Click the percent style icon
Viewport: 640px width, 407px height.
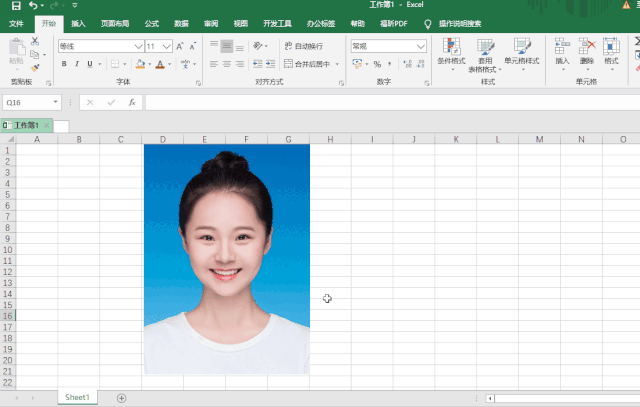click(x=376, y=64)
